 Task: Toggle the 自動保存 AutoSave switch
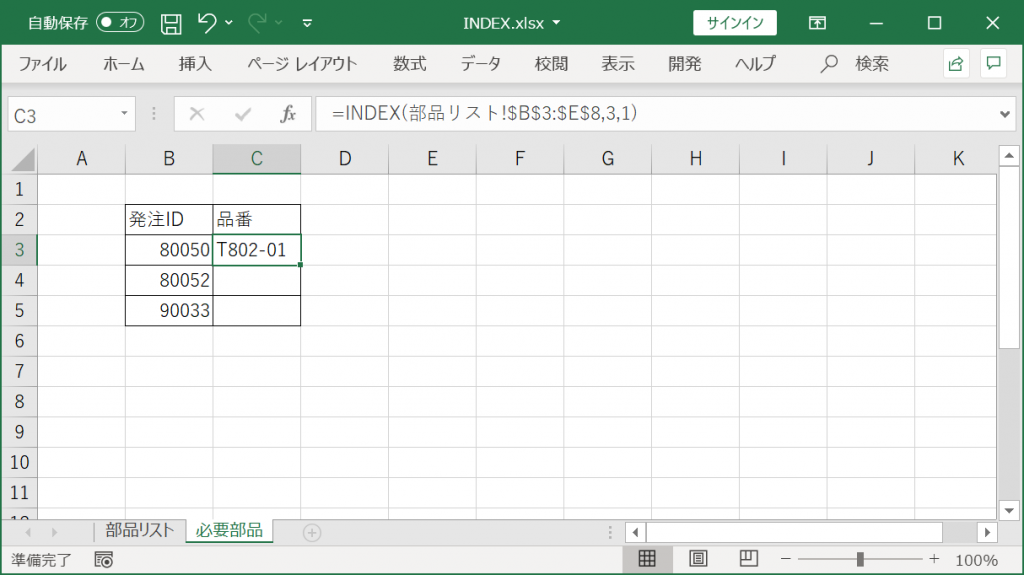click(120, 23)
